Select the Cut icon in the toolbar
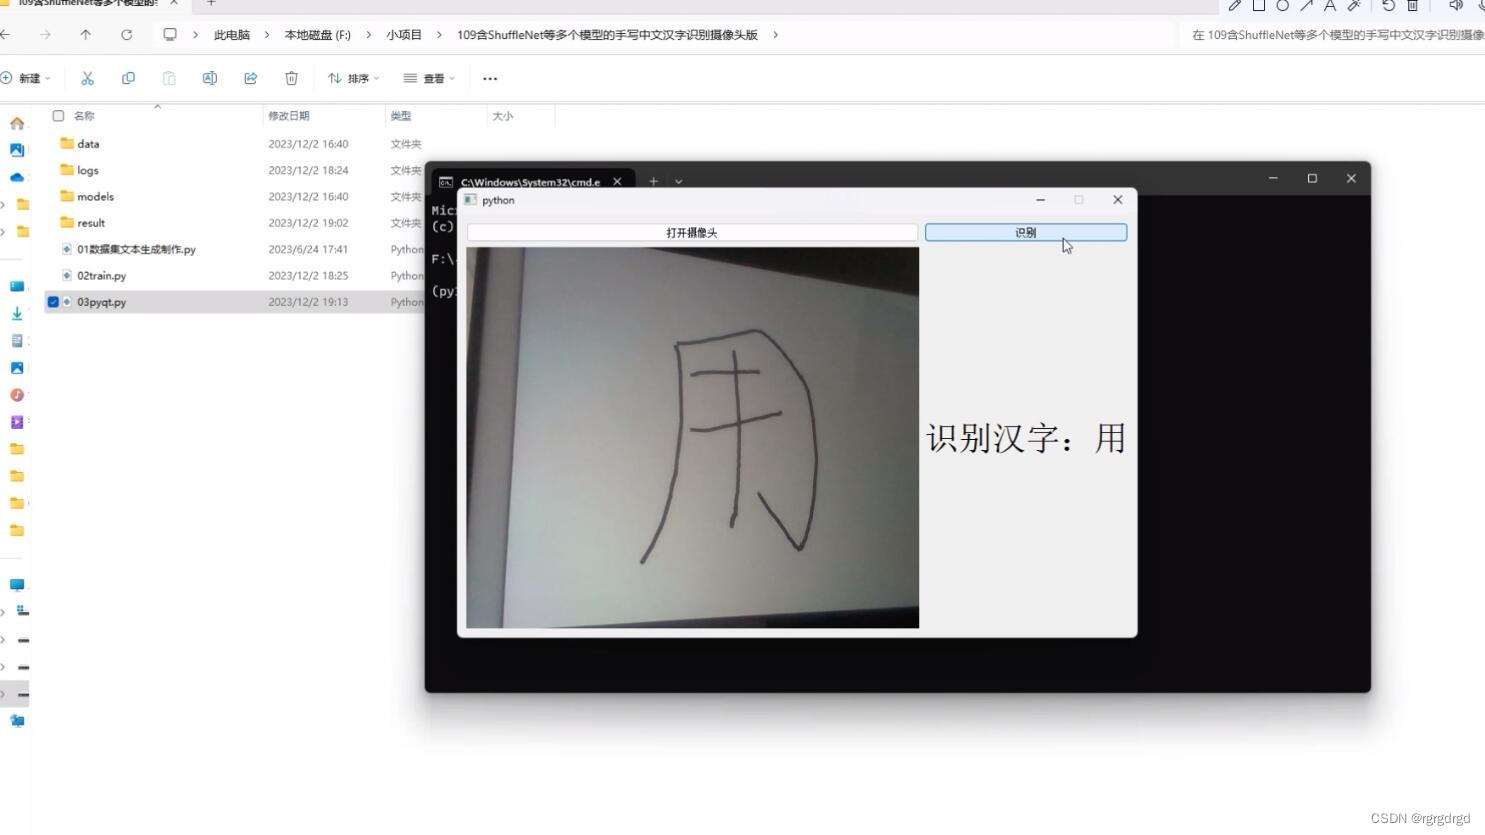 pos(87,78)
